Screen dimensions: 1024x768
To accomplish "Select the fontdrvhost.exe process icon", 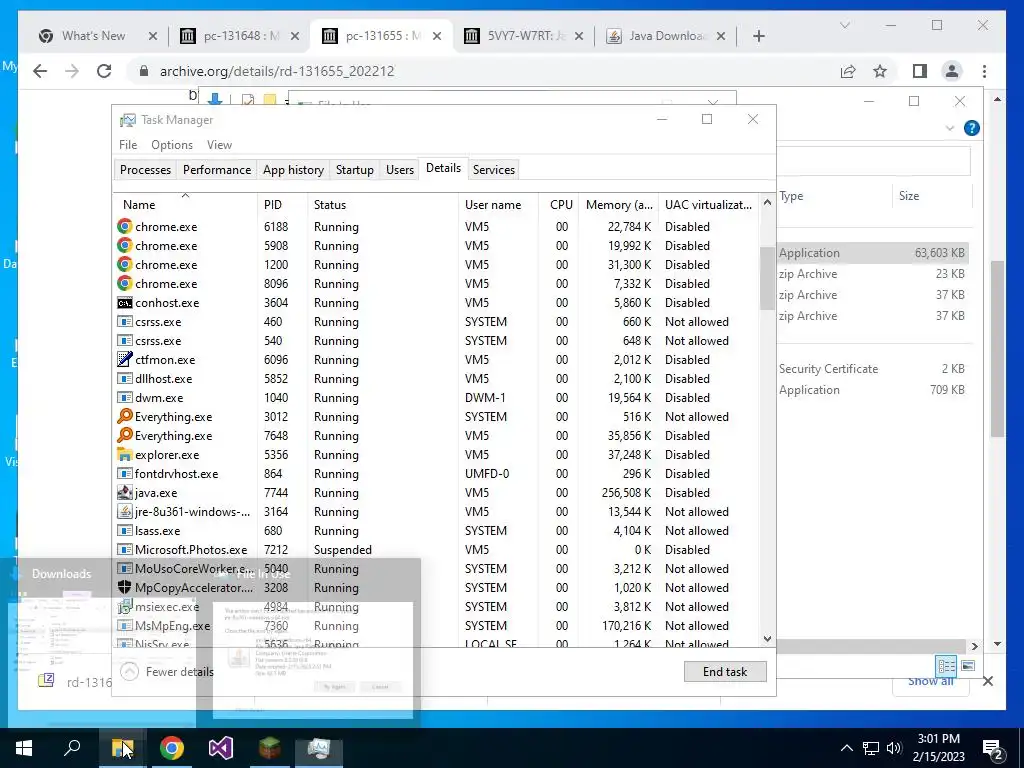I will tap(125, 473).
